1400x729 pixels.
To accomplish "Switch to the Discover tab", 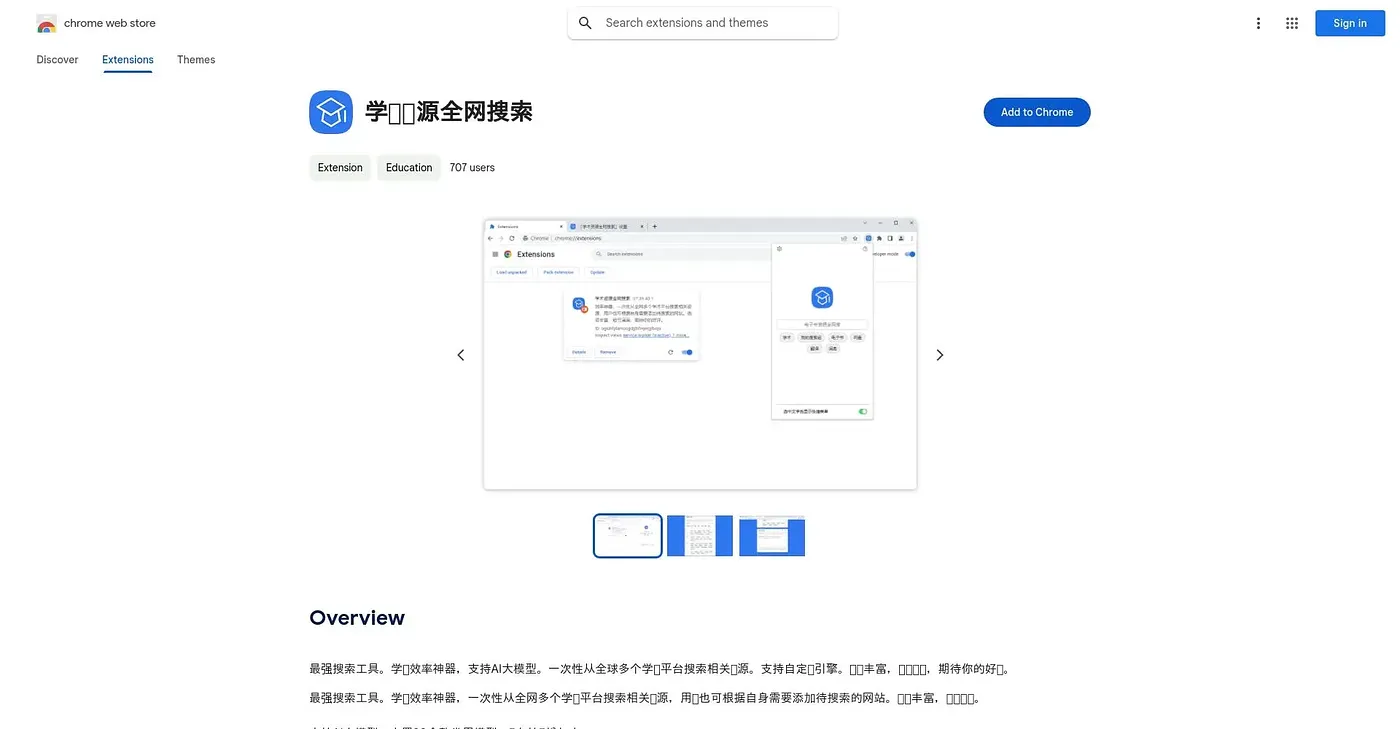I will click(57, 60).
